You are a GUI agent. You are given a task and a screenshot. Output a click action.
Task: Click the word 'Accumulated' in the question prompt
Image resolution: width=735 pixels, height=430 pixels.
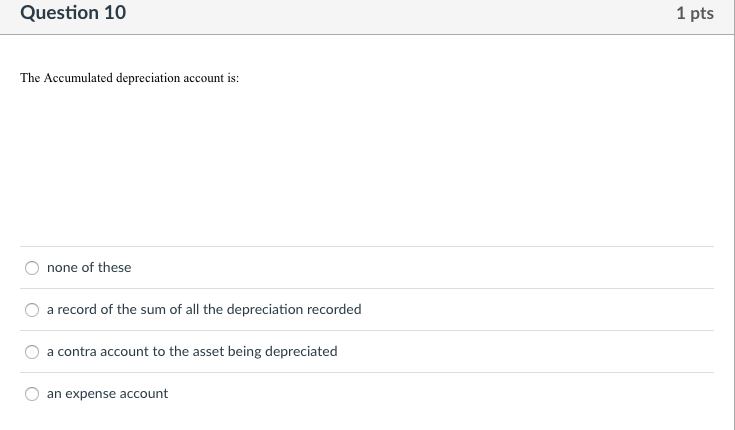78,78
